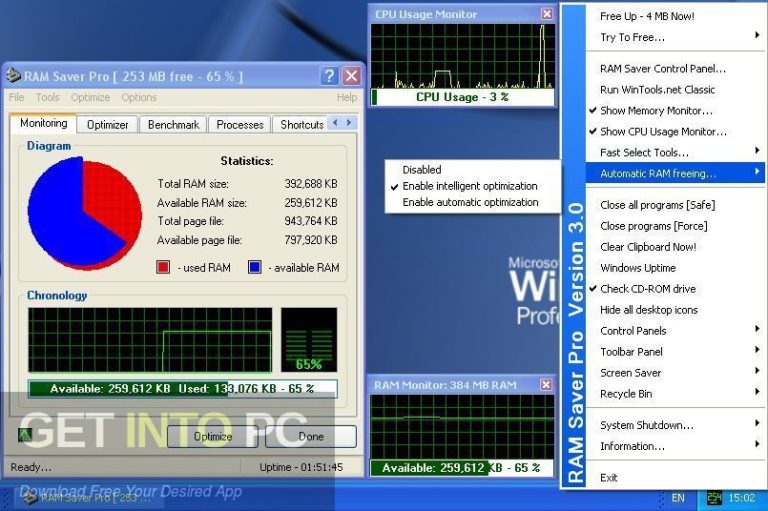The width and height of the screenshot is (768, 511).
Task: Switch to the Monitoring tab
Action: tap(44, 123)
